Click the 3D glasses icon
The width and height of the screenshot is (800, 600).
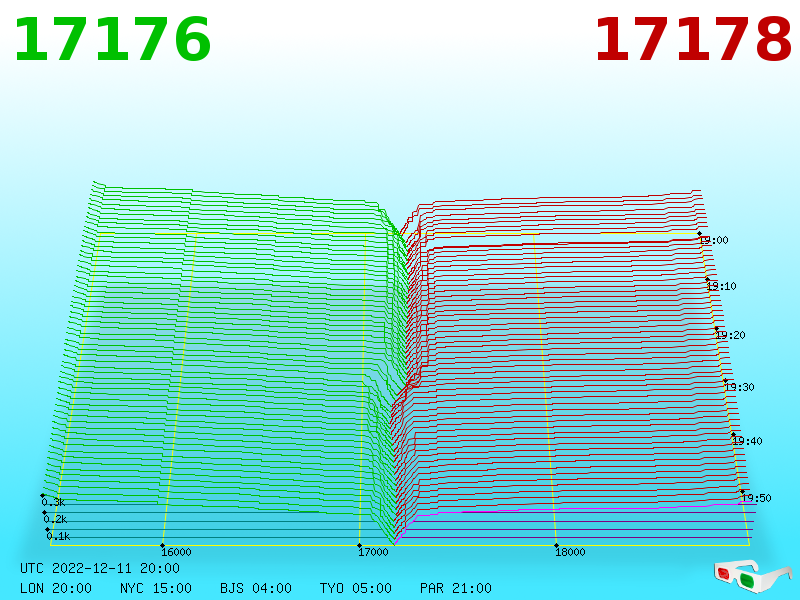tap(752, 576)
